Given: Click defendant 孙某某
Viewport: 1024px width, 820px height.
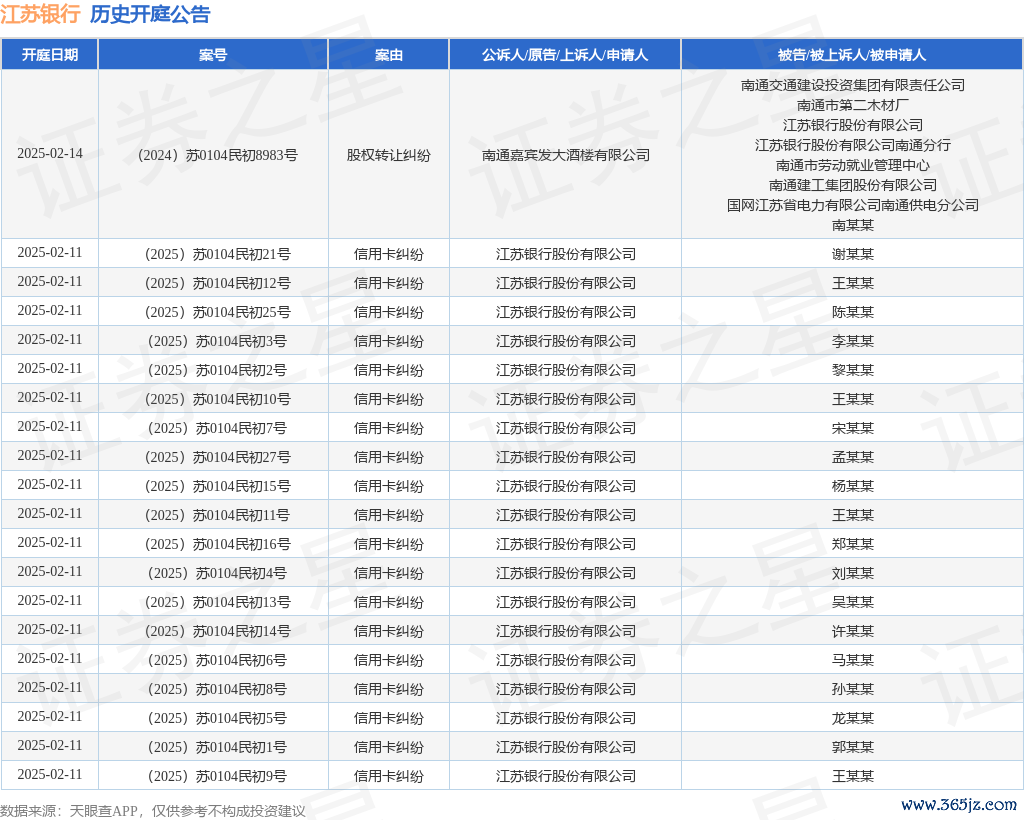Looking at the screenshot, I should (x=852, y=689).
